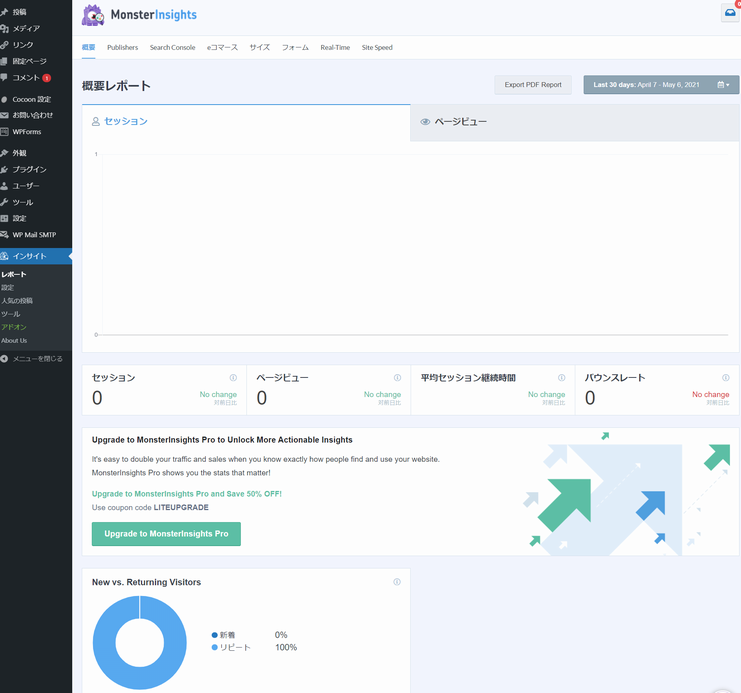Open the Search Console report tab
This screenshot has width=741, height=693.
click(x=172, y=47)
